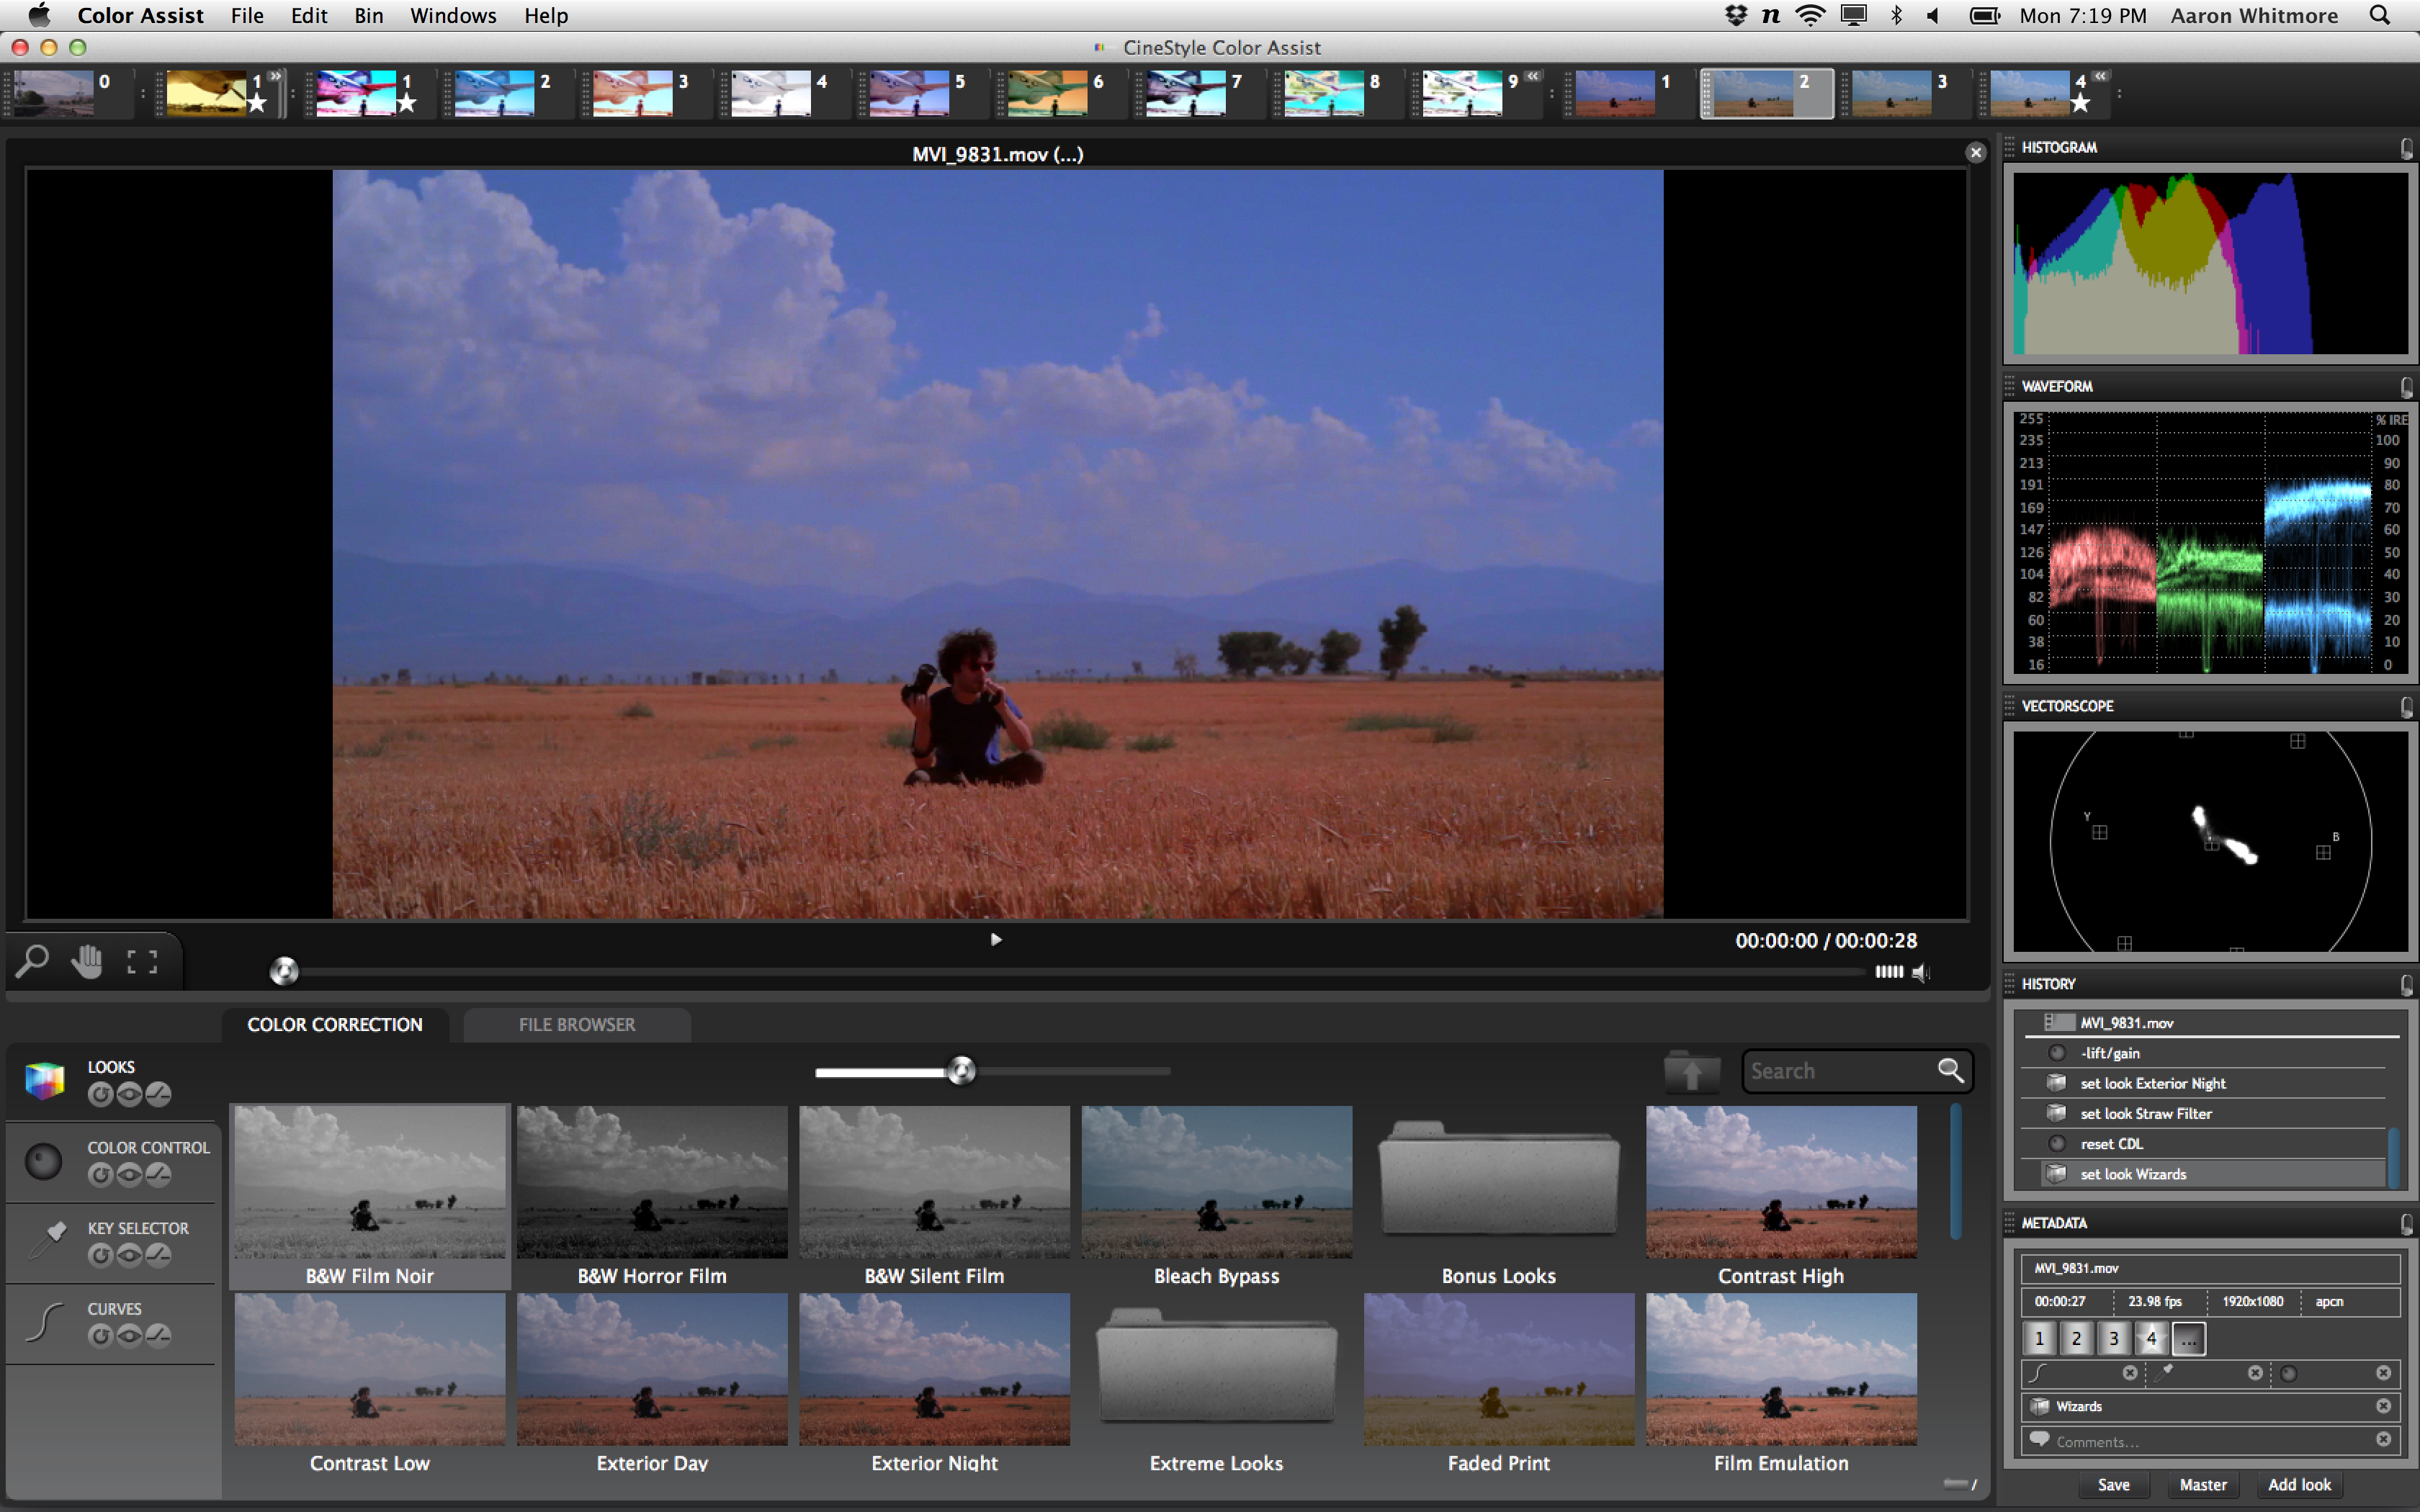Viewport: 2420px width, 1512px height.
Task: Apply the Bleach Bypass look thumbnail
Action: coord(1216,1182)
